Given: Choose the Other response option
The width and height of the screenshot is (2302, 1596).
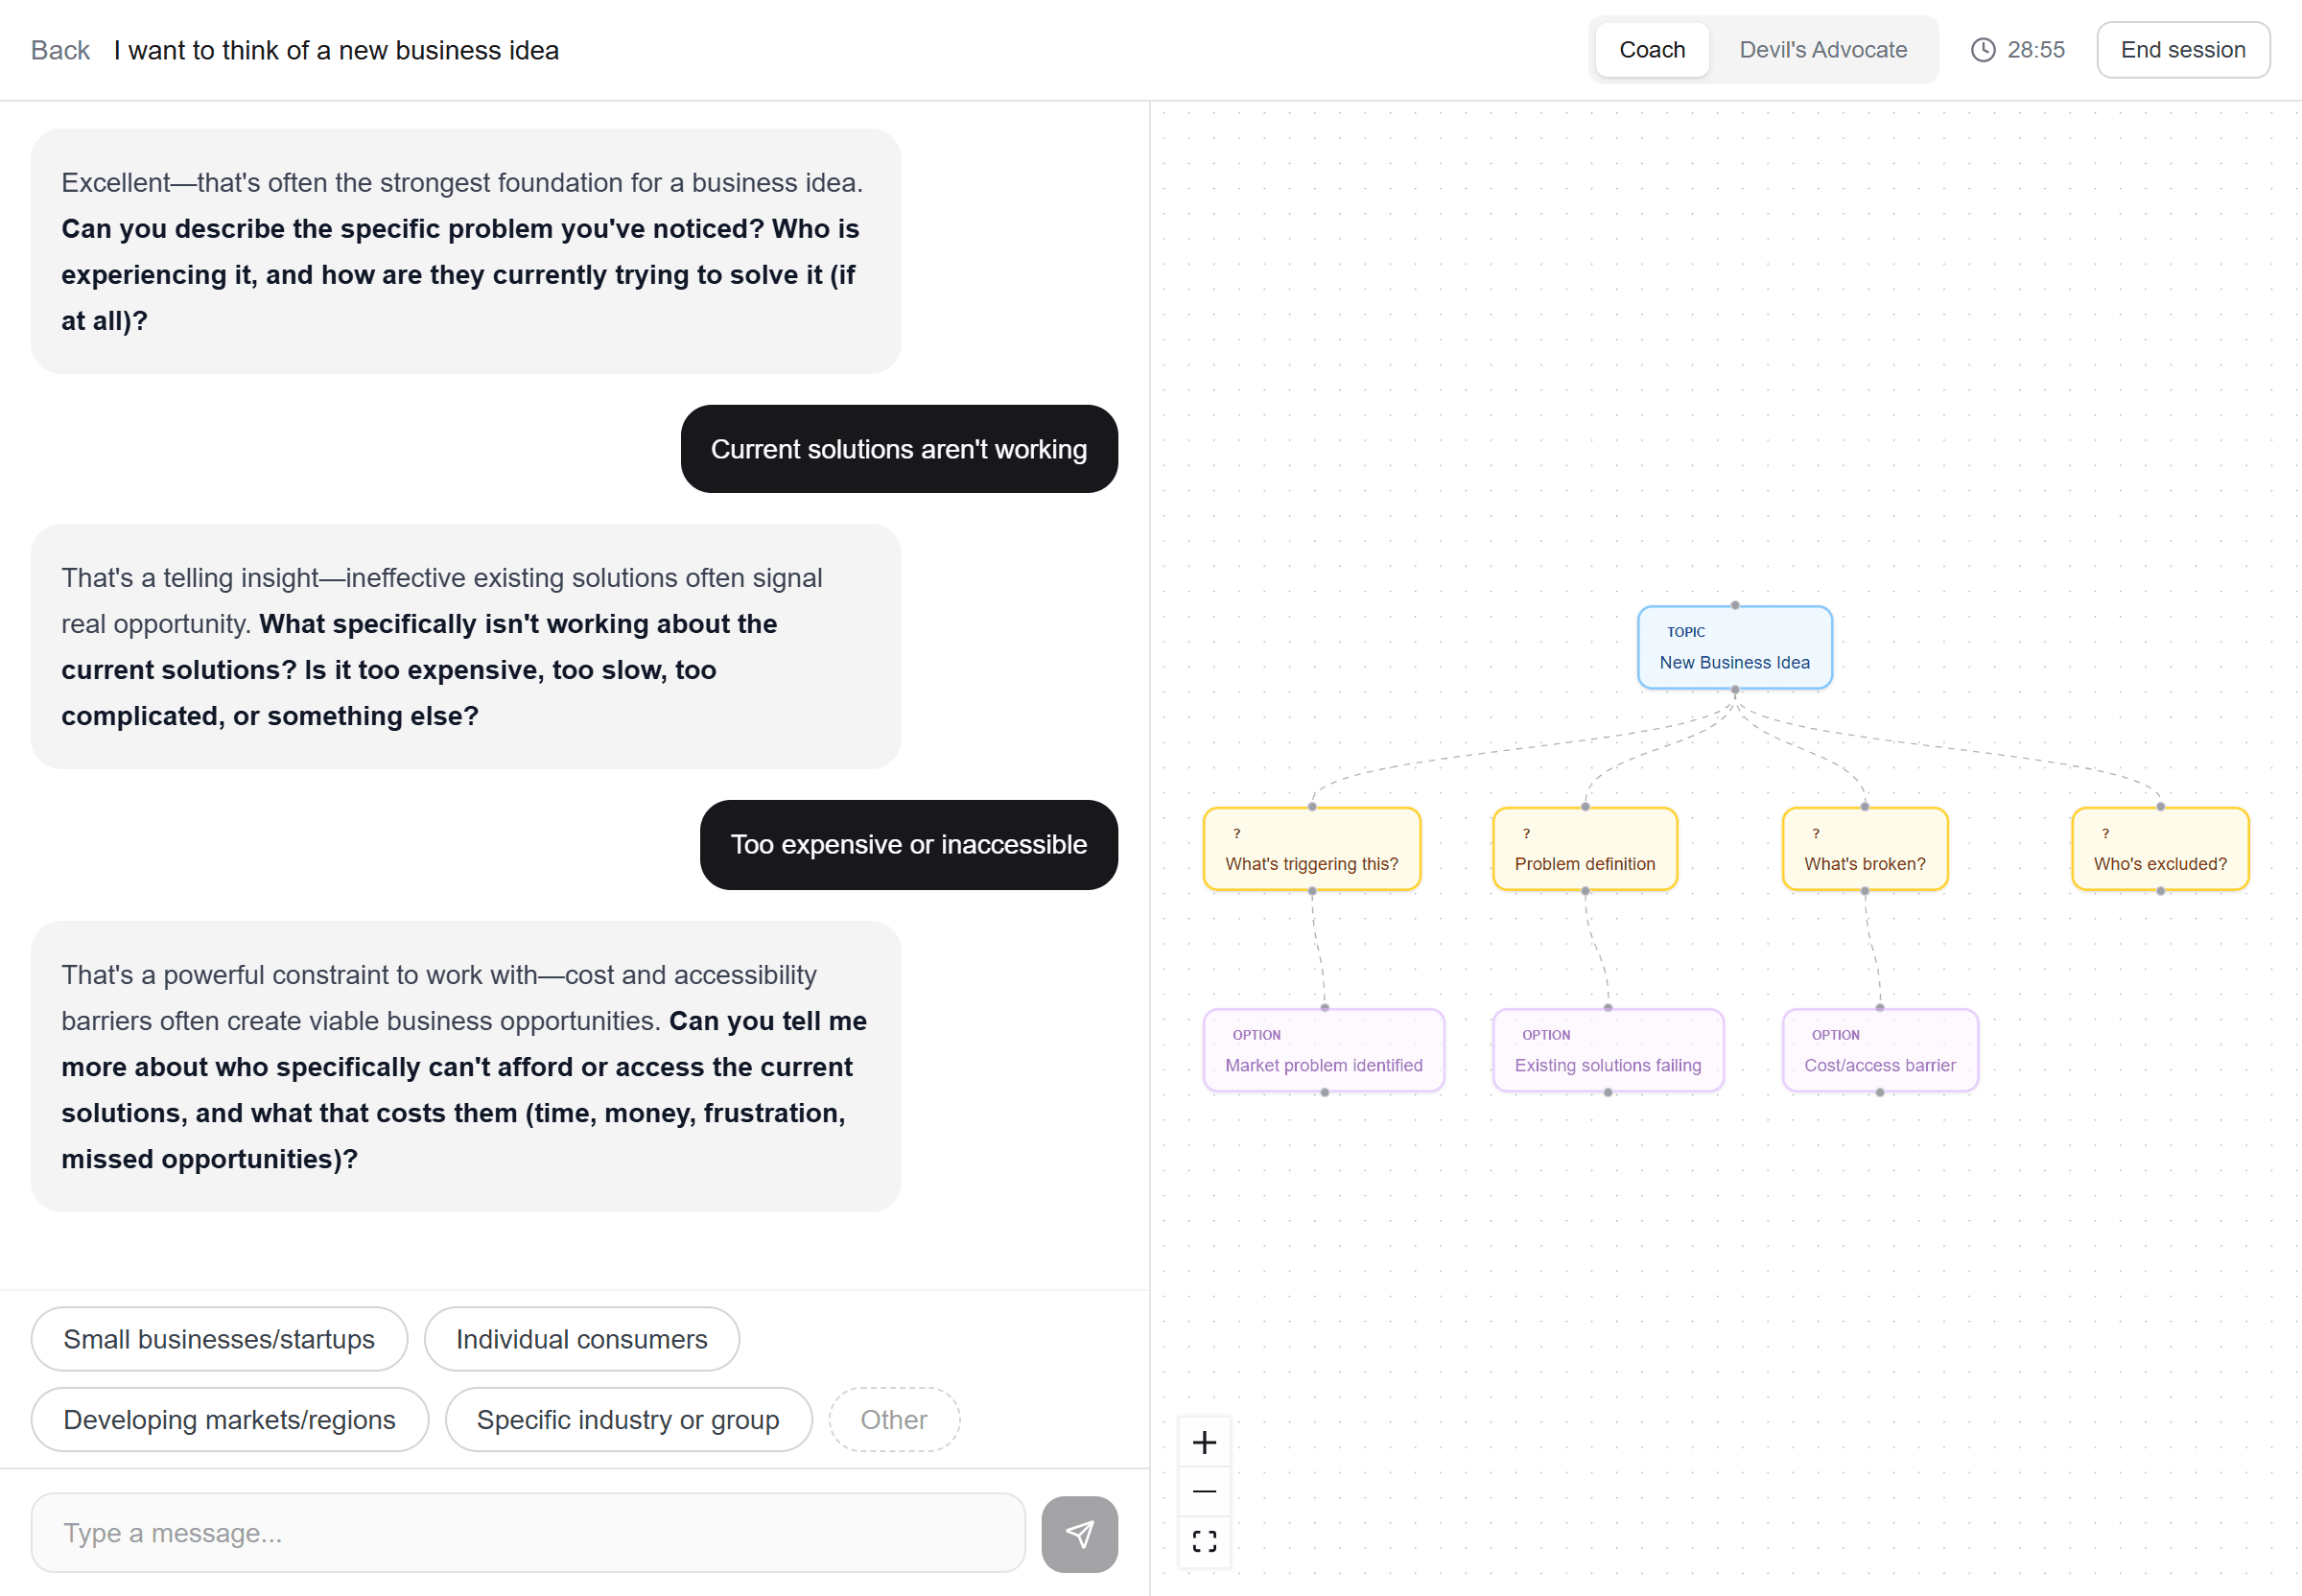Looking at the screenshot, I should [893, 1419].
